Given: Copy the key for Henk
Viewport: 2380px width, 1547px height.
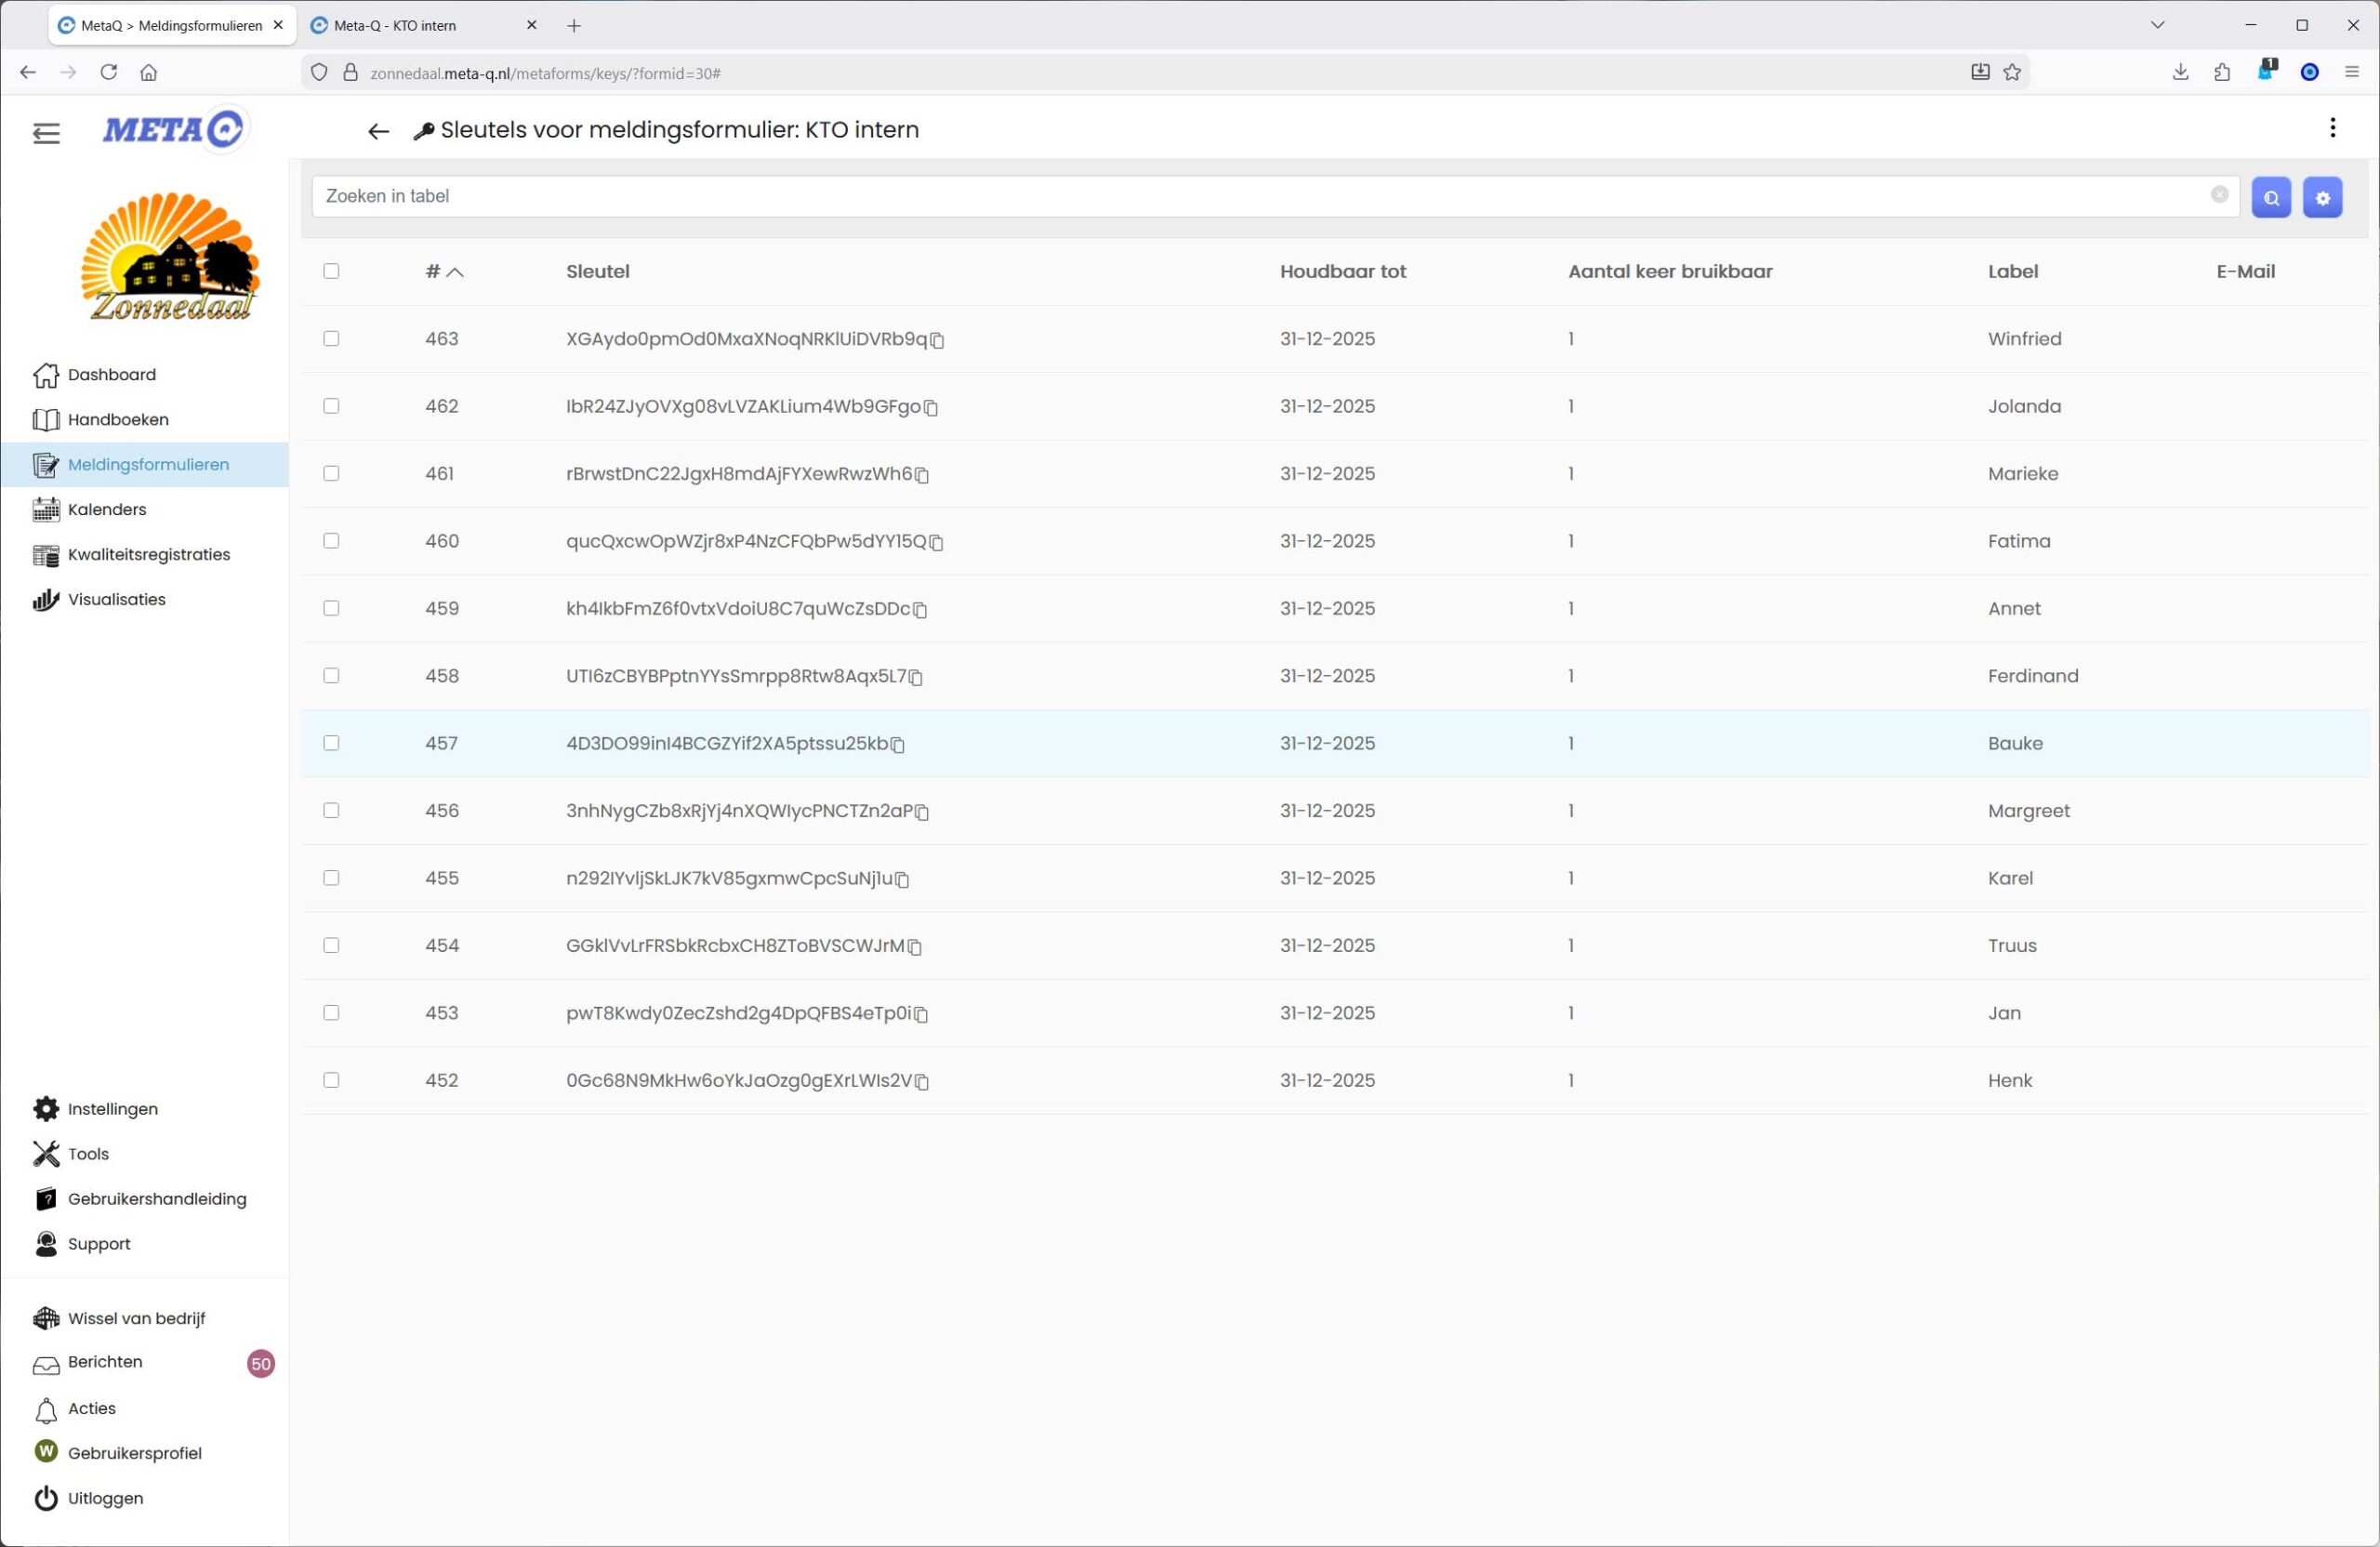Looking at the screenshot, I should pos(922,1082).
